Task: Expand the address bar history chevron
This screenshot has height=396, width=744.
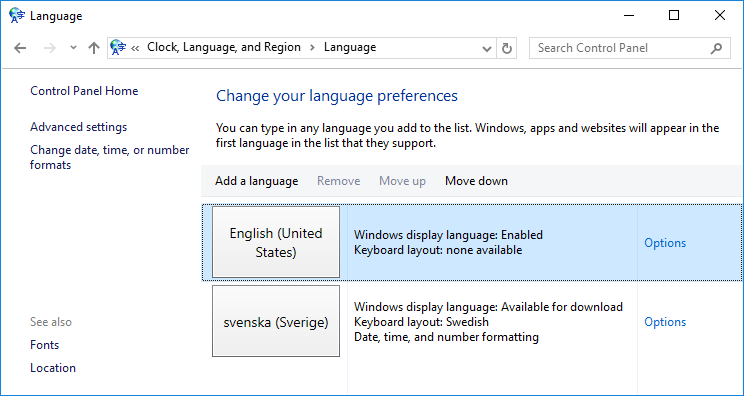Action: (x=486, y=48)
